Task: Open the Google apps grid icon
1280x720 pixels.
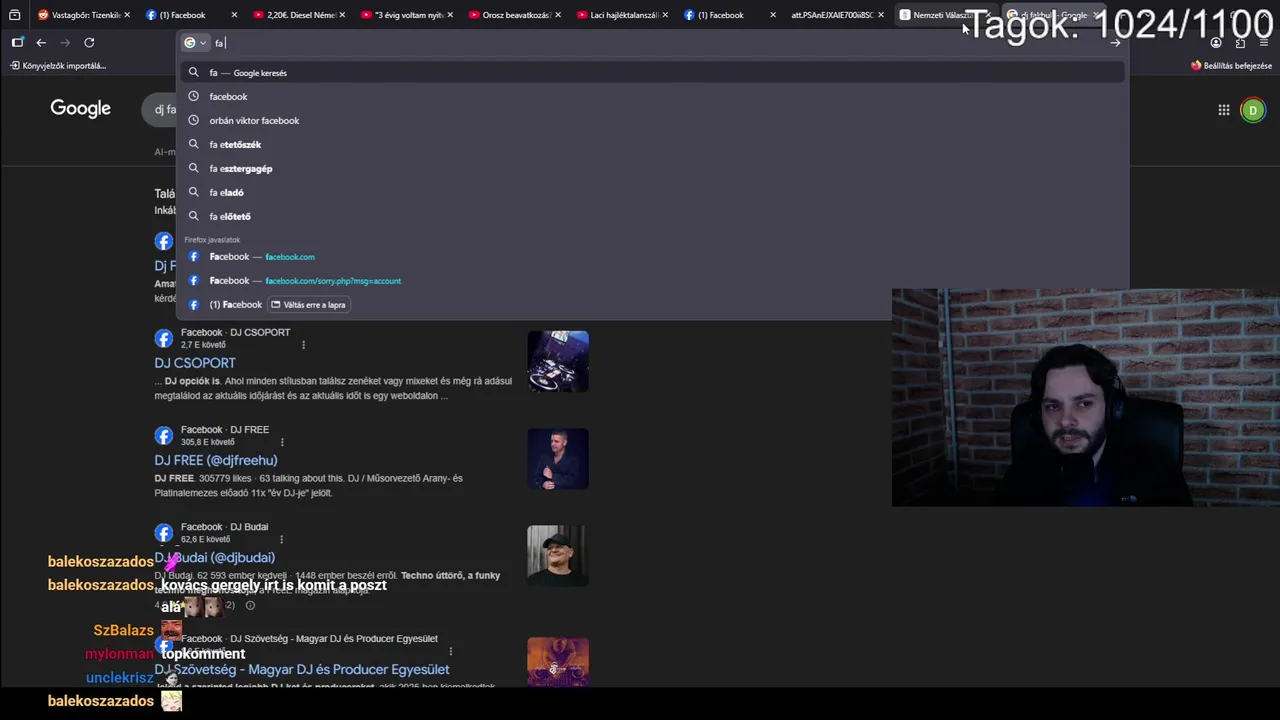Action: [x=1224, y=110]
